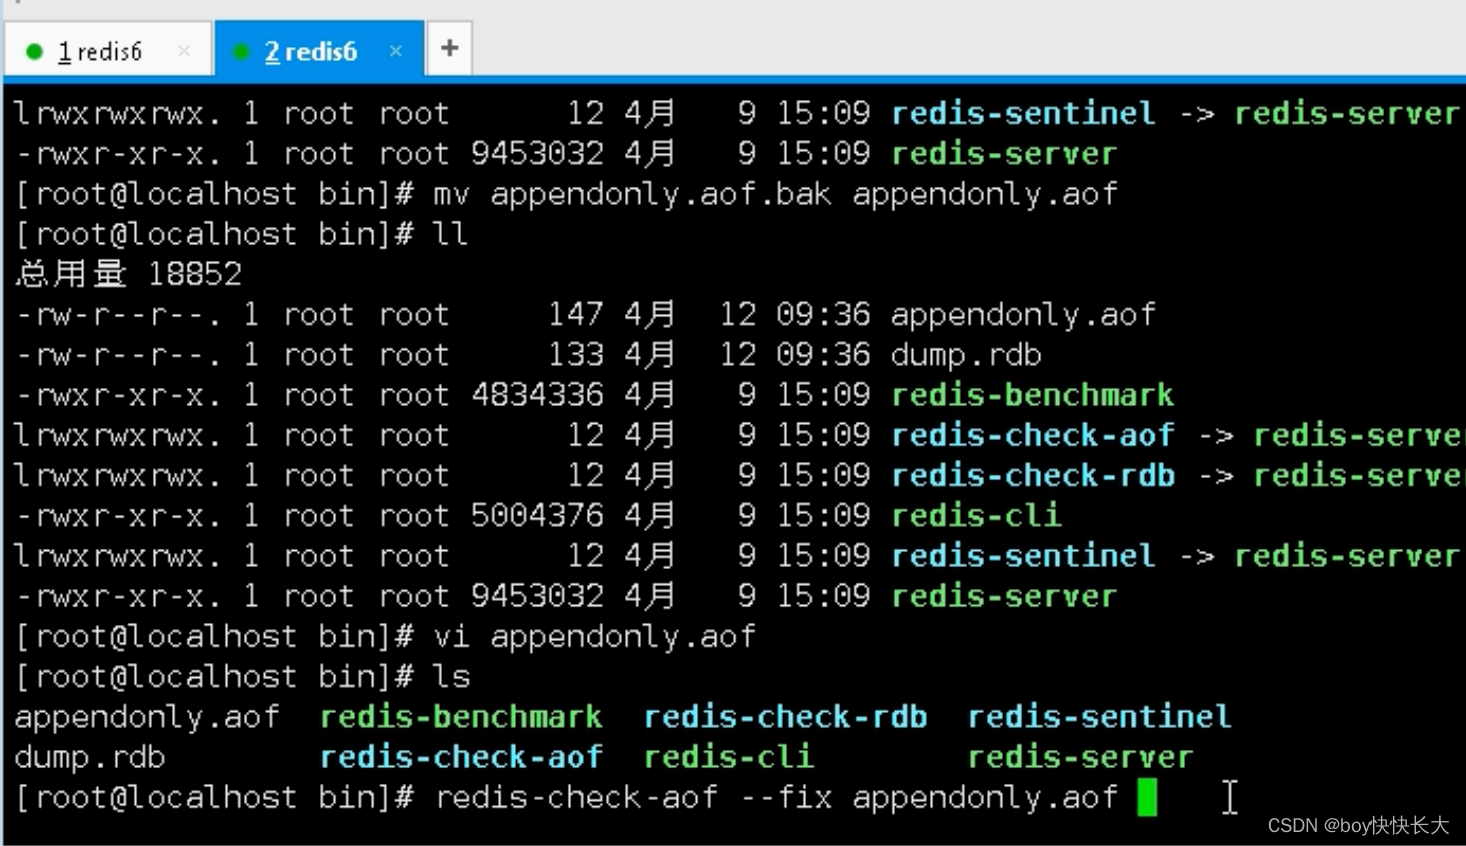Select the 2 redis6 tab
Screen dimensions: 1466x846
pos(318,50)
